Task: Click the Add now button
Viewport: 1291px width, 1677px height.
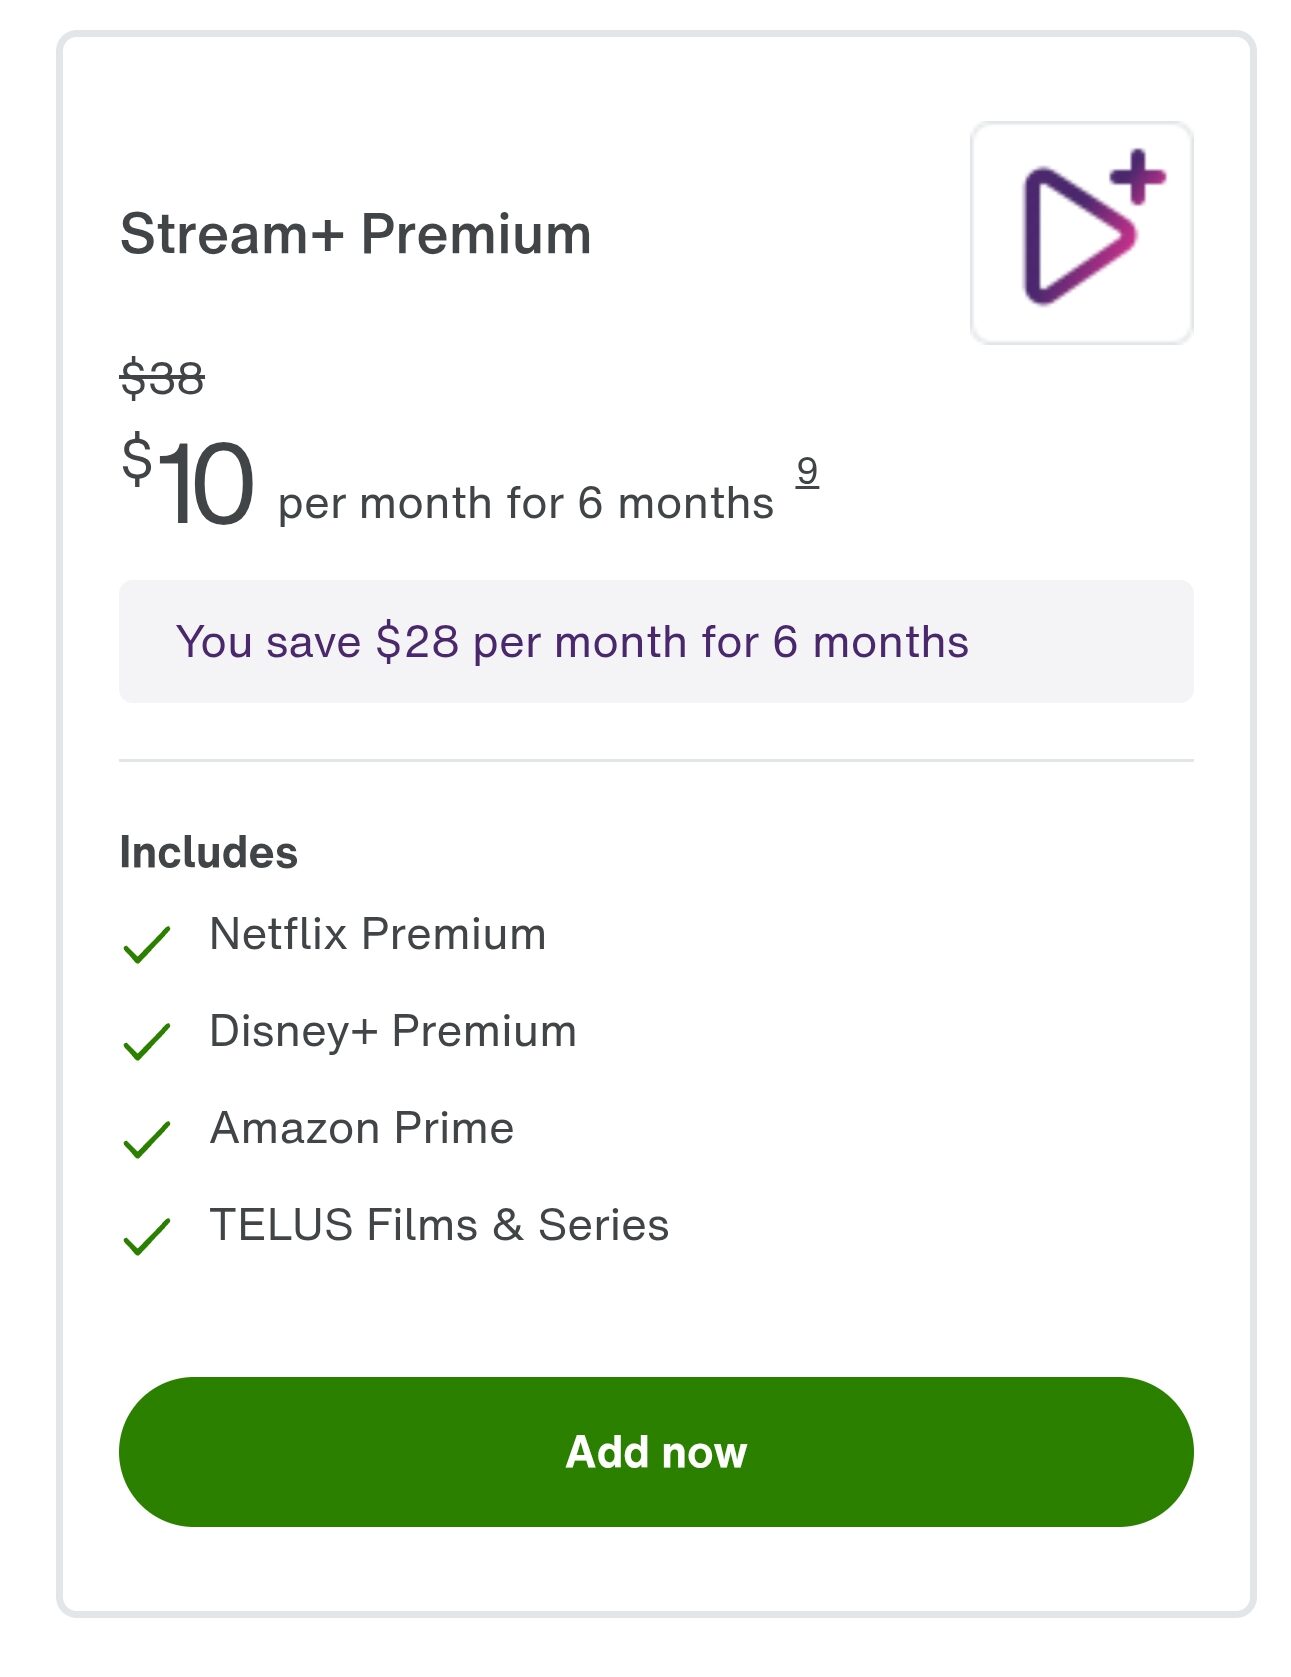Action: 656,1453
